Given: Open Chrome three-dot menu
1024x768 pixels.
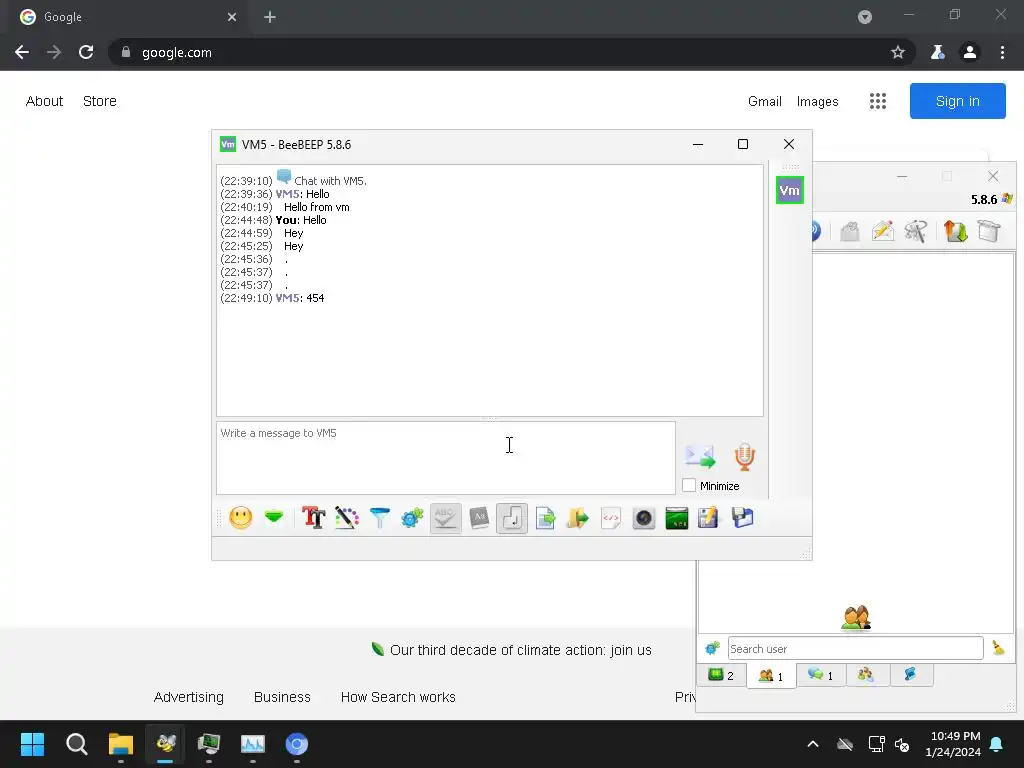Looking at the screenshot, I should [1002, 52].
